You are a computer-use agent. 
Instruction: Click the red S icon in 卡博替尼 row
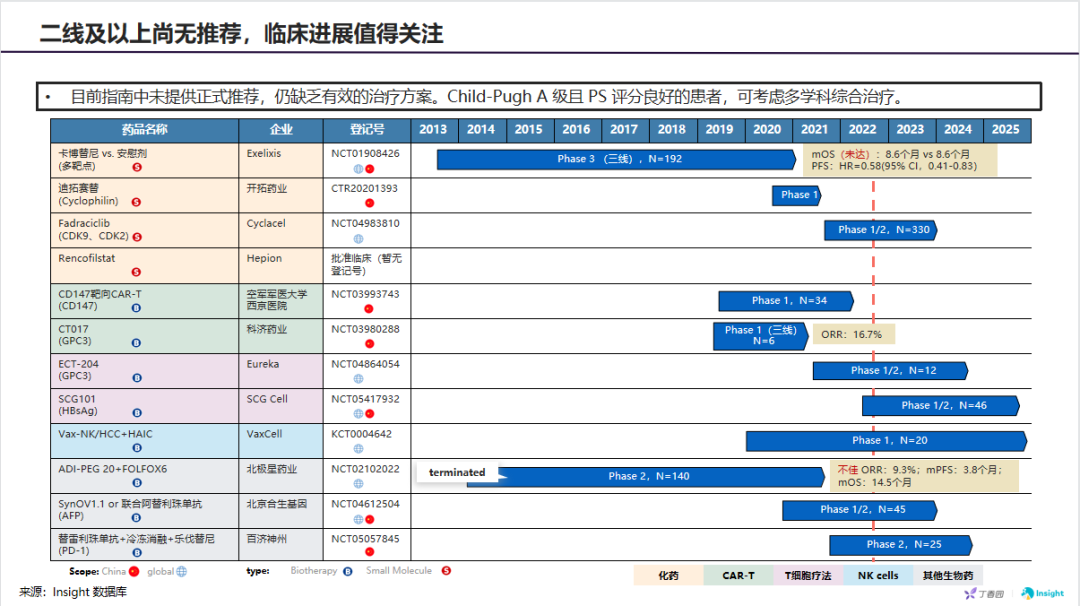[137, 167]
